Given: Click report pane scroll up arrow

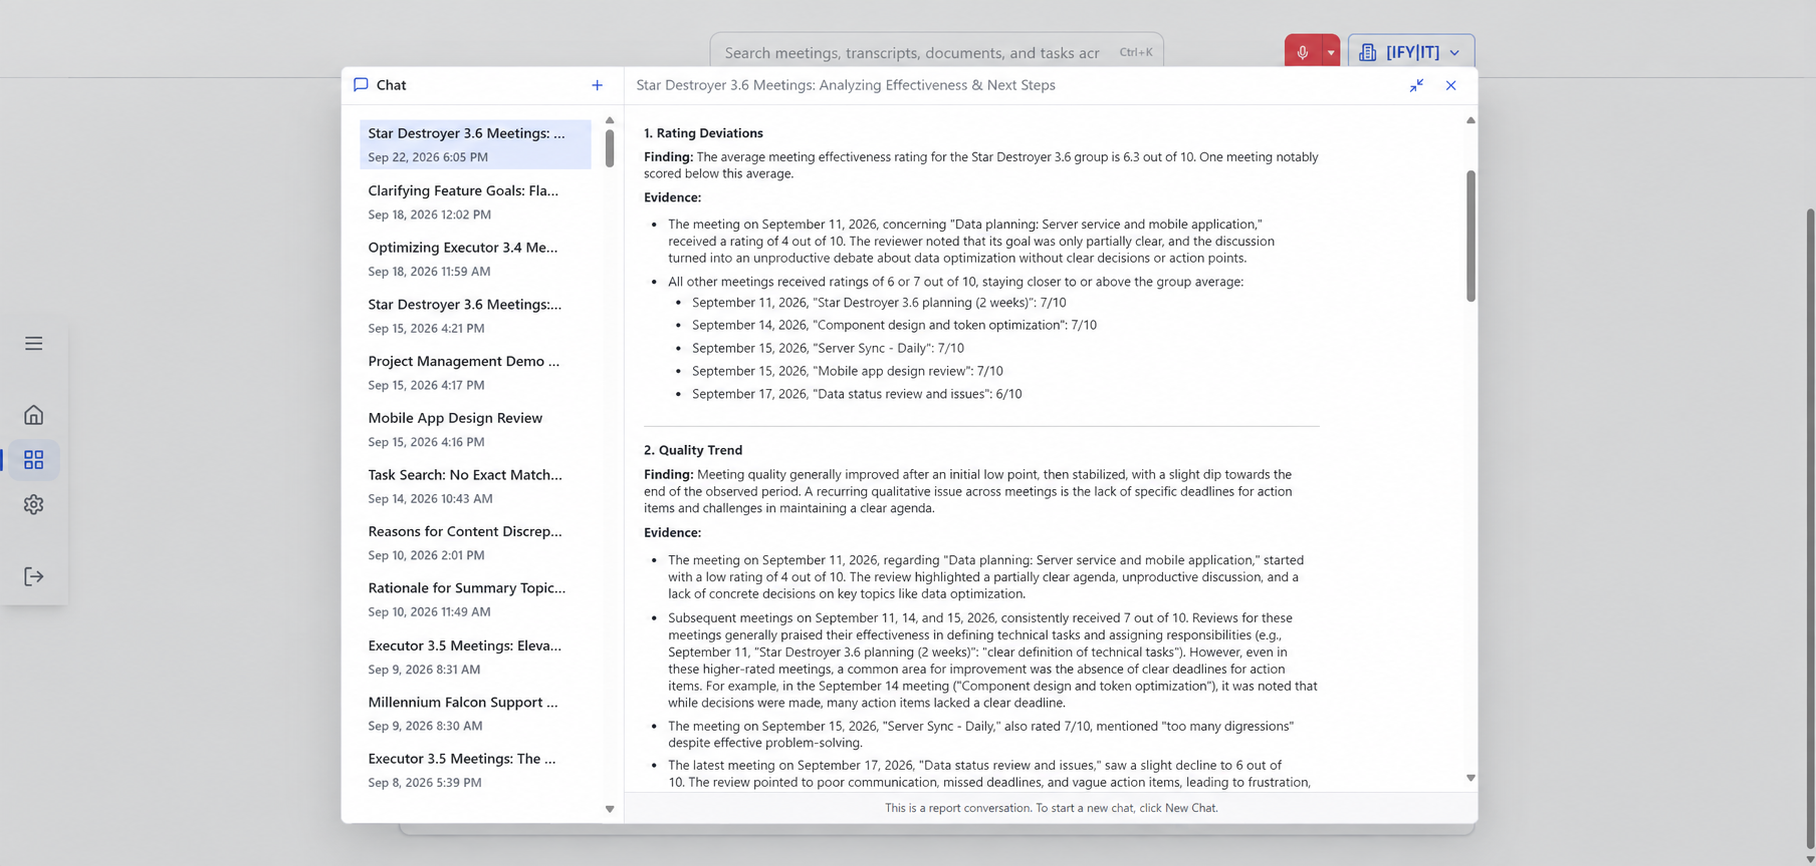Looking at the screenshot, I should [x=1470, y=120].
